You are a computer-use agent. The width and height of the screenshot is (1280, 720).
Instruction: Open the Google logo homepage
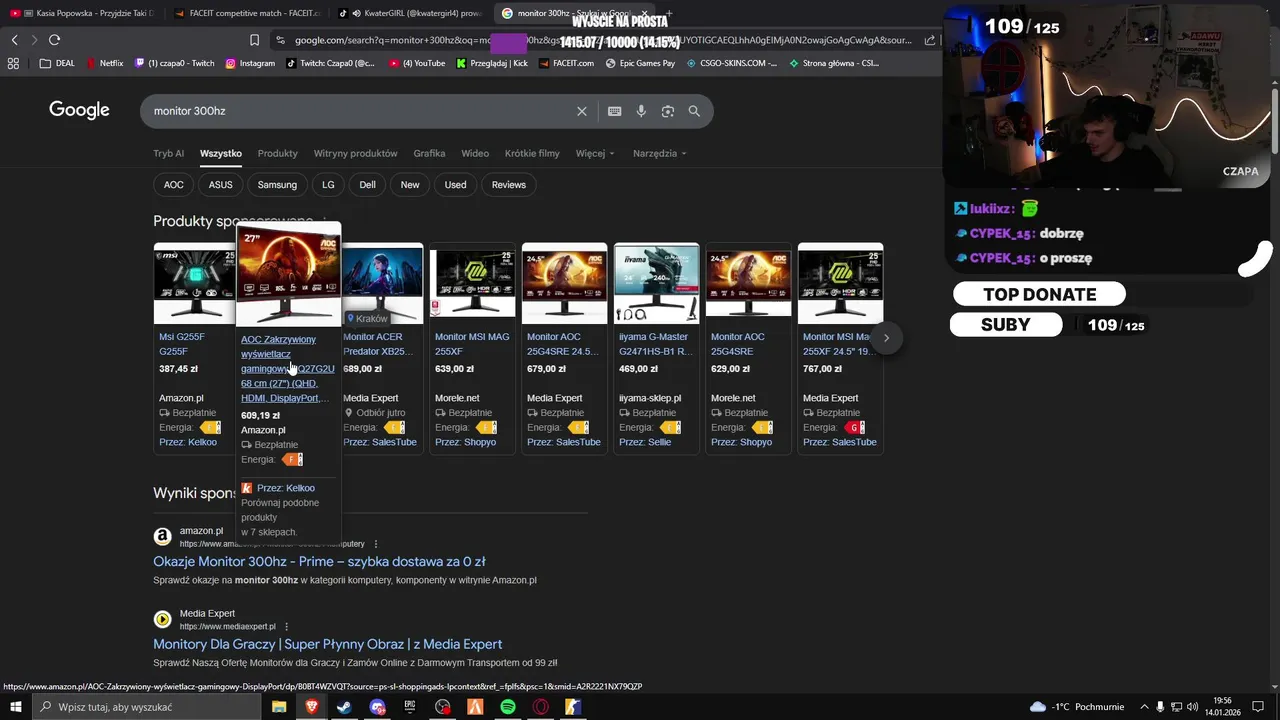coord(79,110)
